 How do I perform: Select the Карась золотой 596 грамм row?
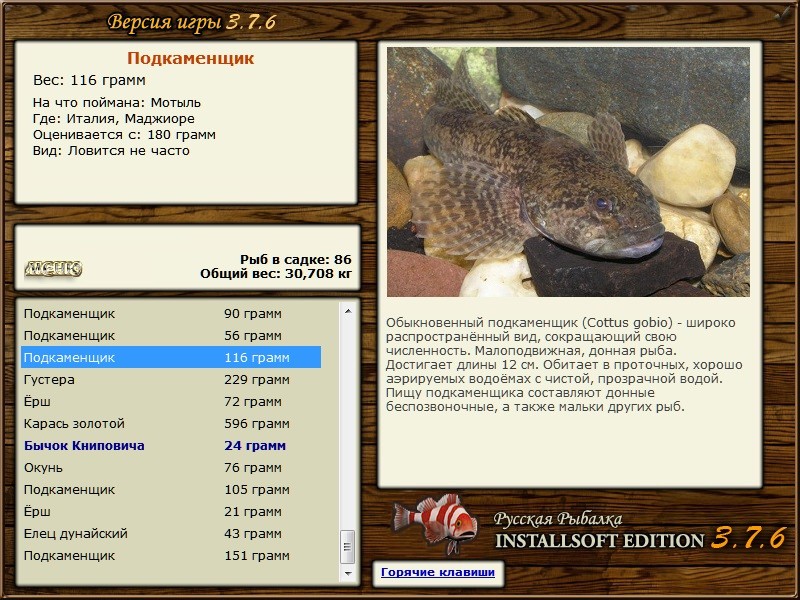(x=171, y=423)
